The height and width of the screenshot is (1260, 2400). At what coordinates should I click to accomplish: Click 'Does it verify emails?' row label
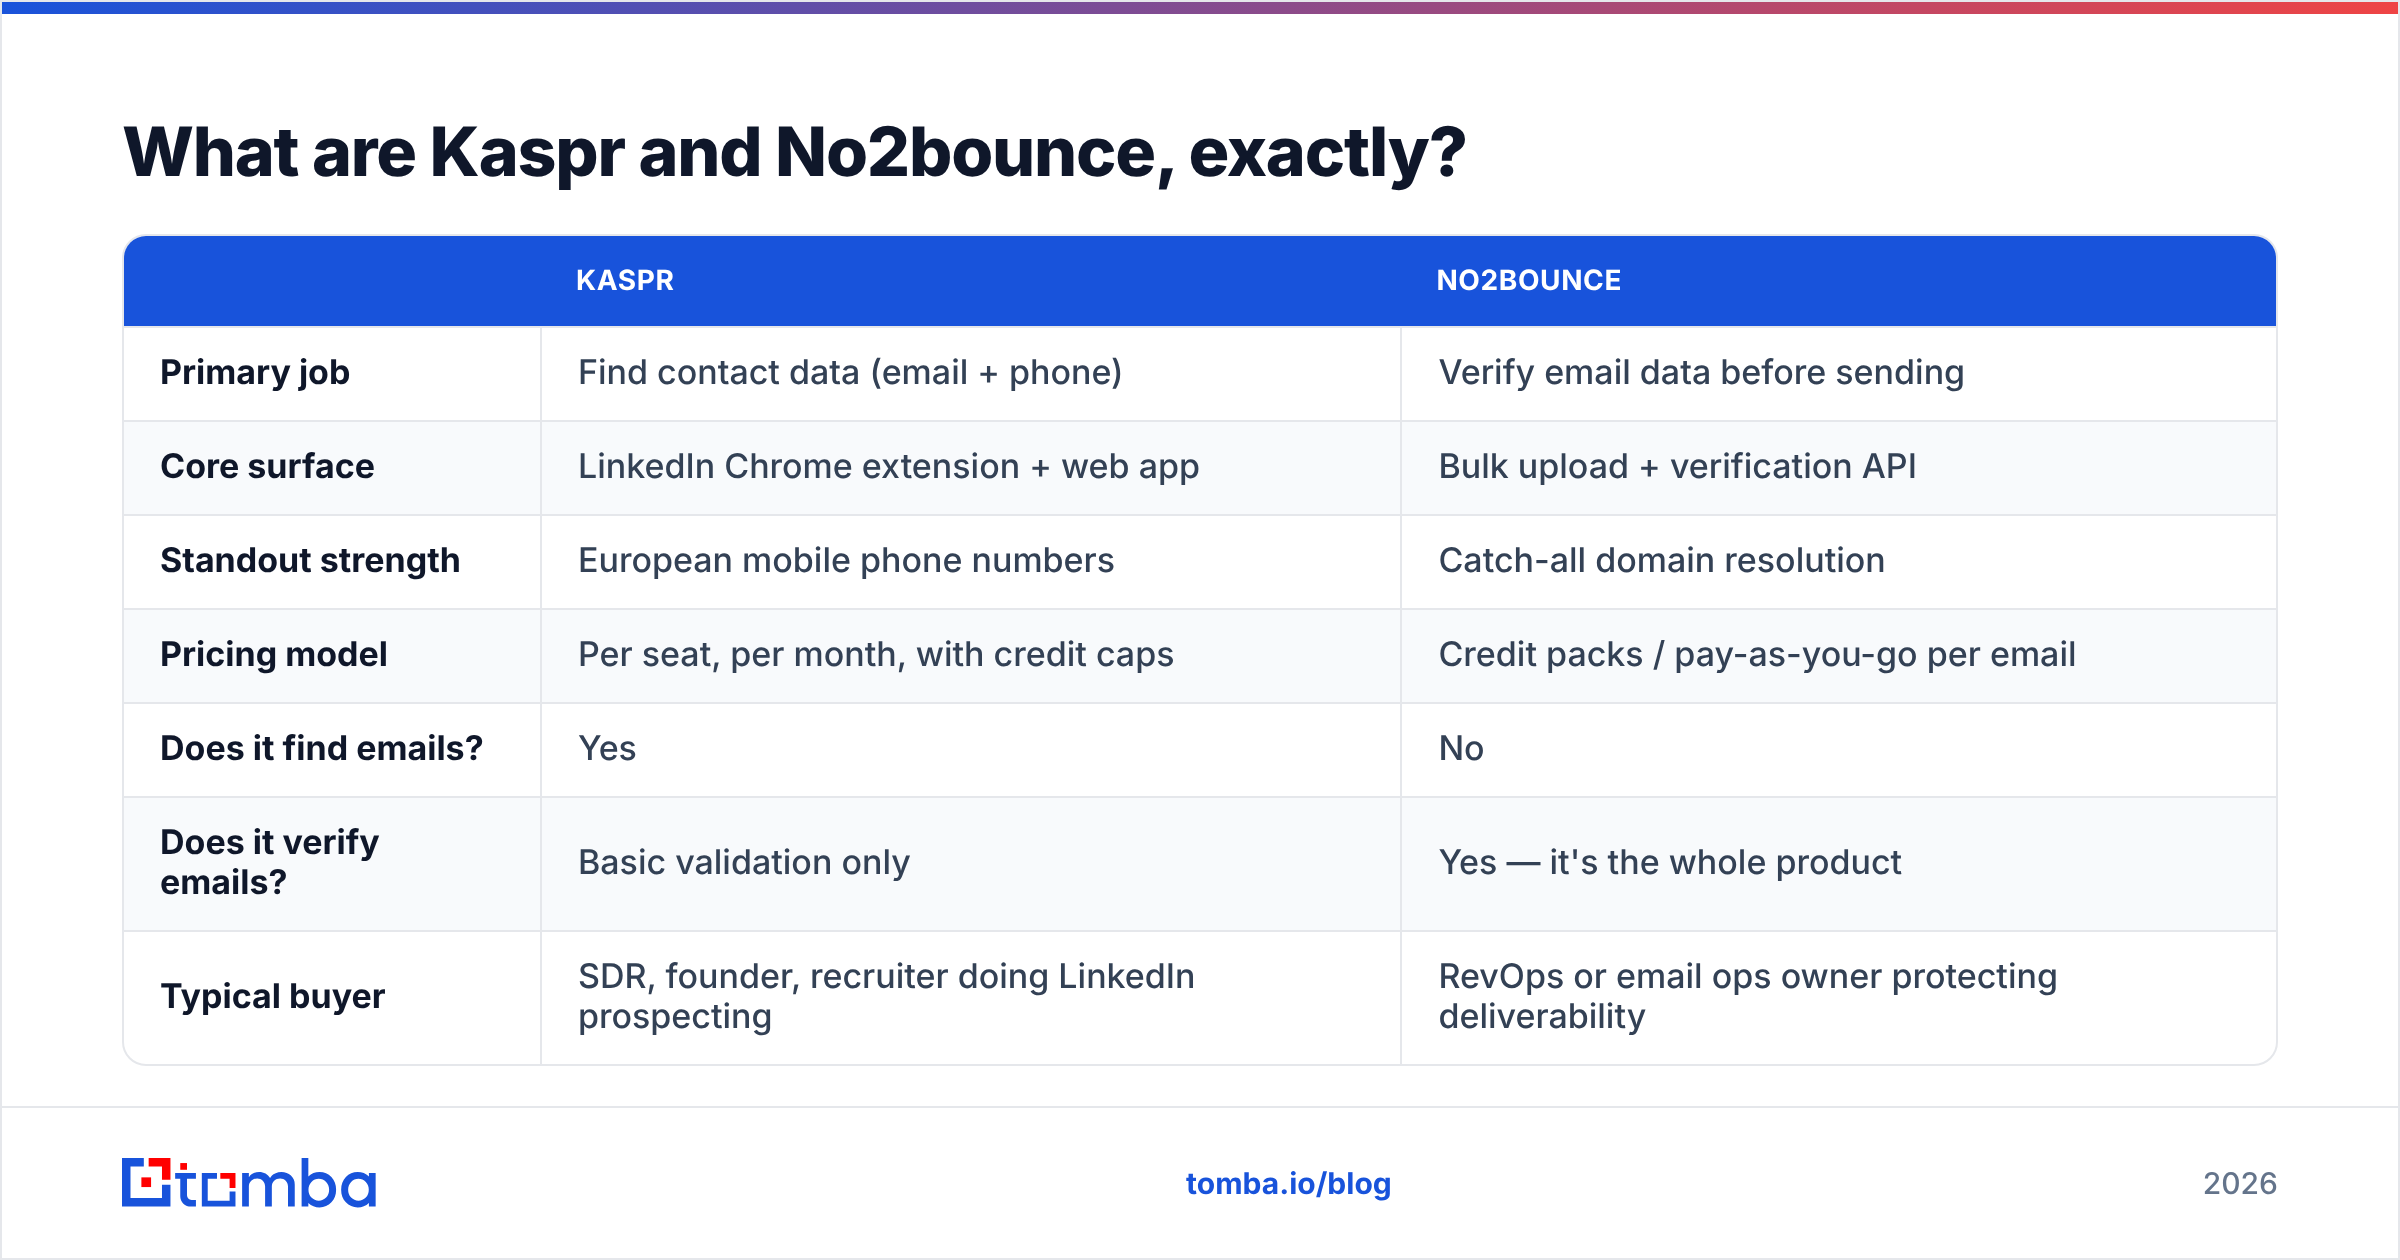coord(270,862)
